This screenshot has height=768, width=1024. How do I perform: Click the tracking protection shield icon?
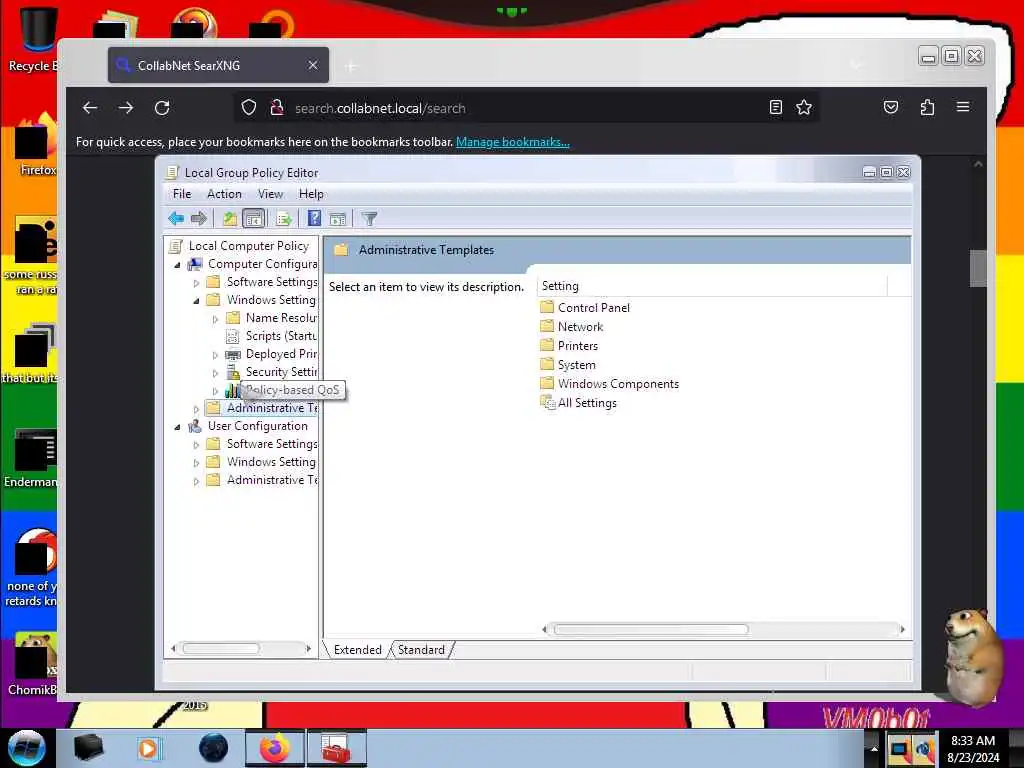coord(249,108)
